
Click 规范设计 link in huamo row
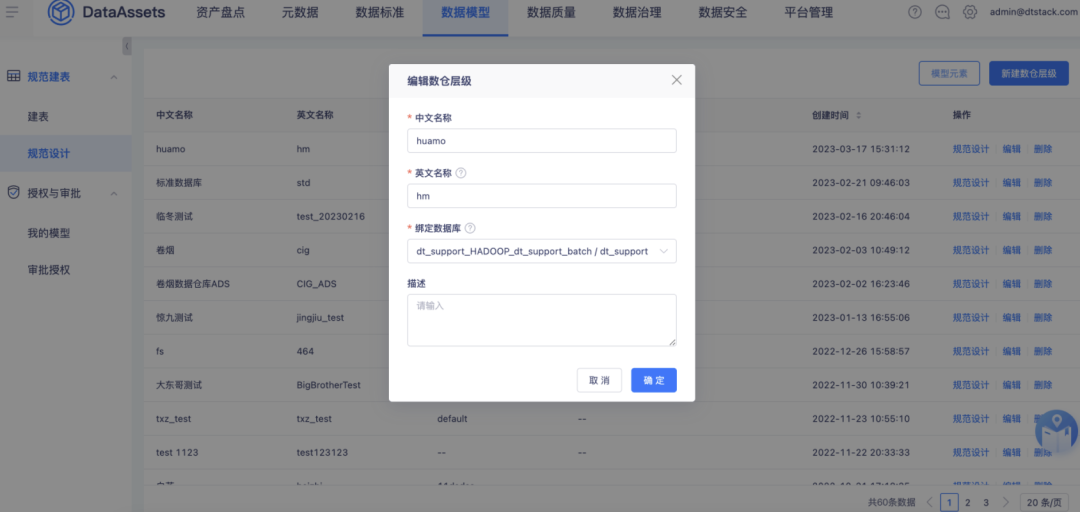[970, 149]
